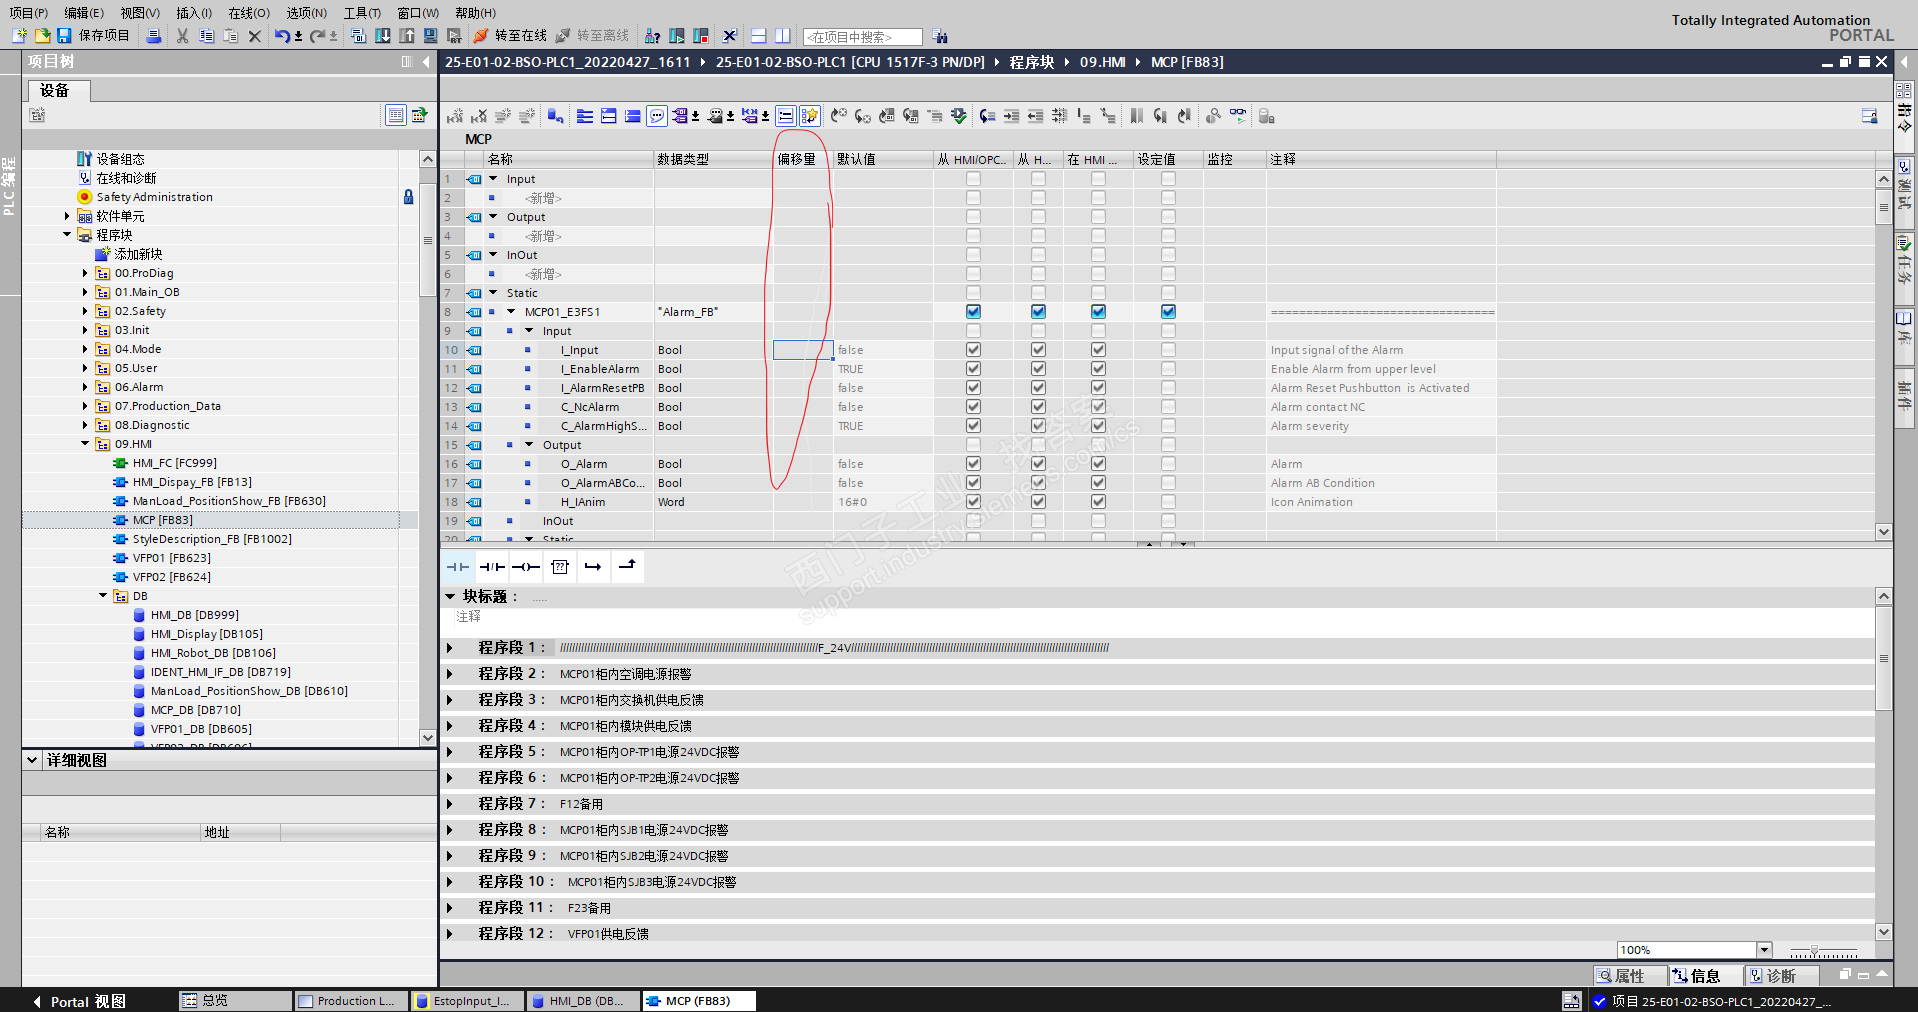1918x1012 pixels.
Task: Toggle visible in HMI checkbox for H_IAnim
Action: [x=1098, y=502]
